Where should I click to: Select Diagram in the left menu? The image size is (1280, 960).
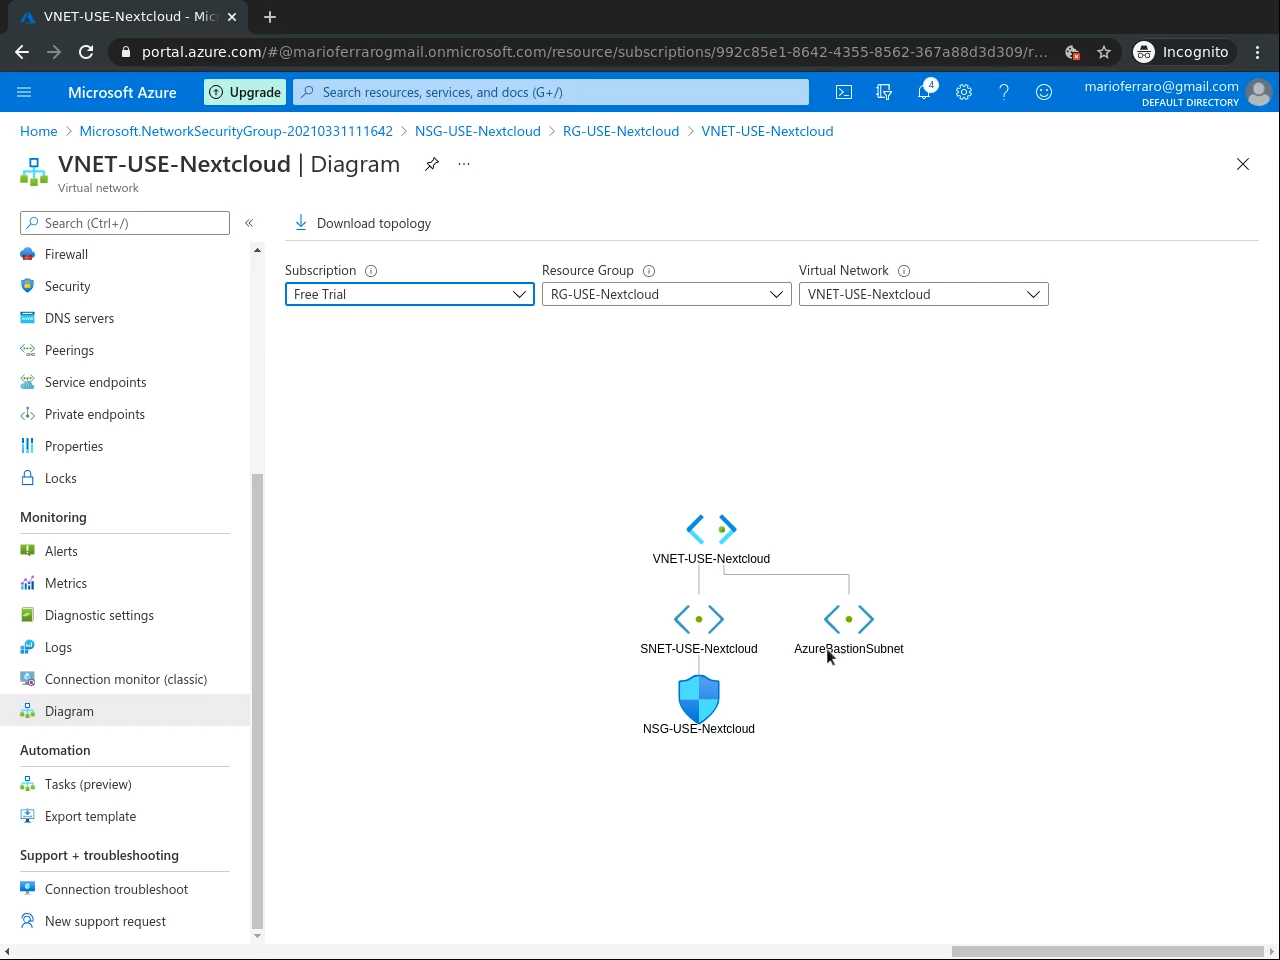[x=125, y=711]
